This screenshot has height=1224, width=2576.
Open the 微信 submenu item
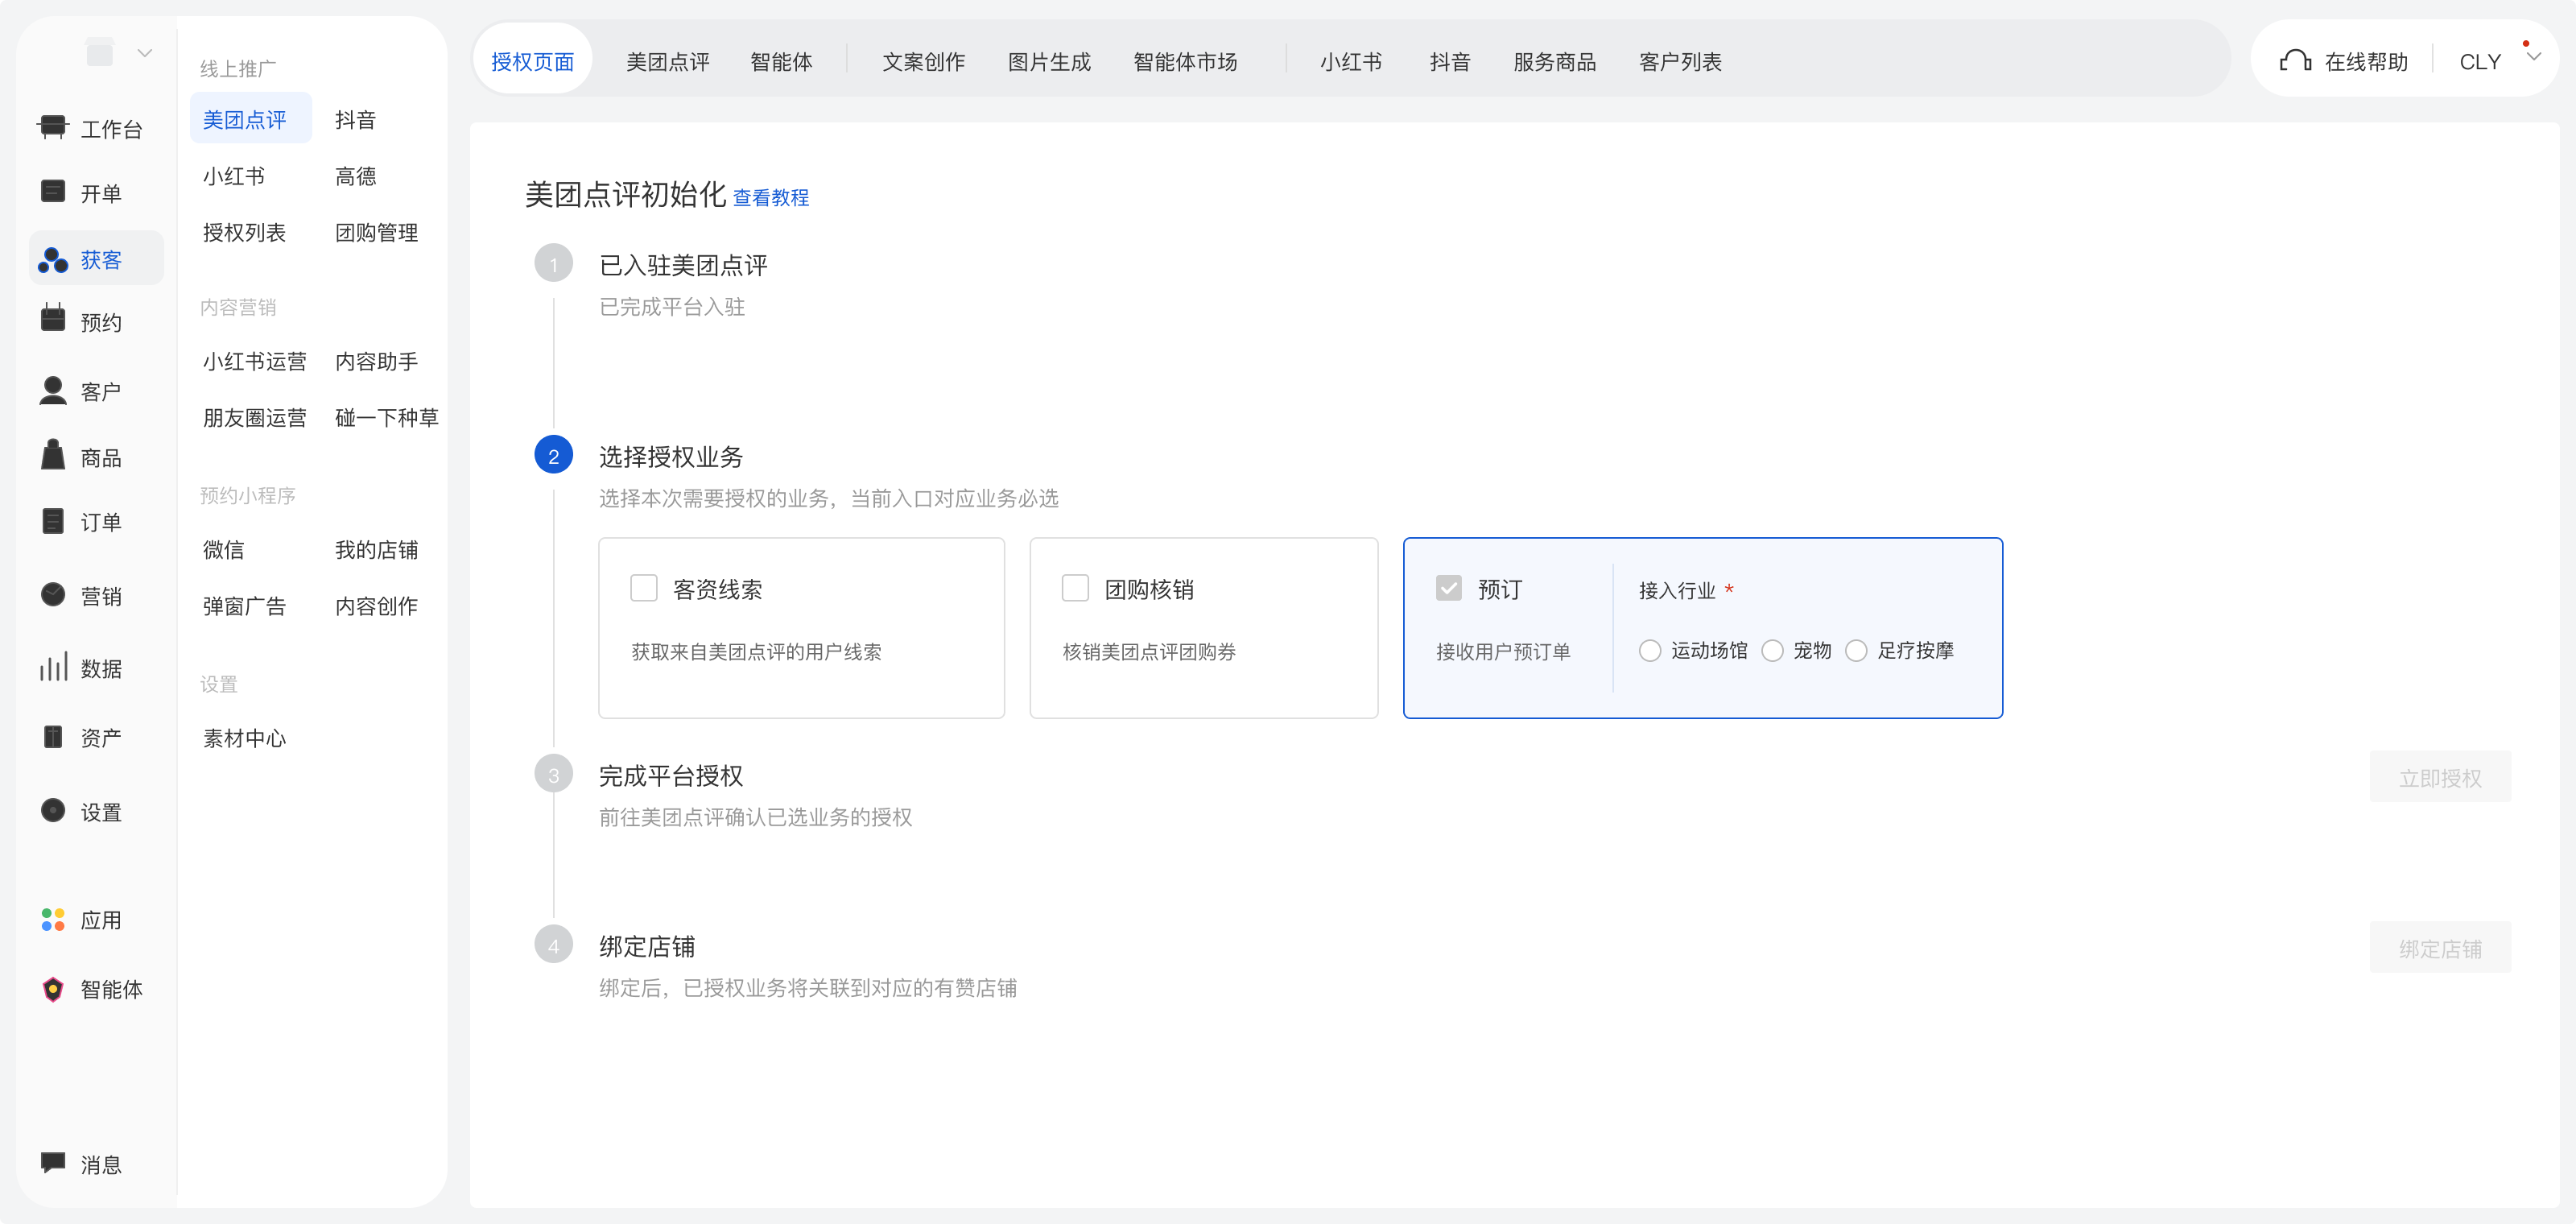point(223,549)
